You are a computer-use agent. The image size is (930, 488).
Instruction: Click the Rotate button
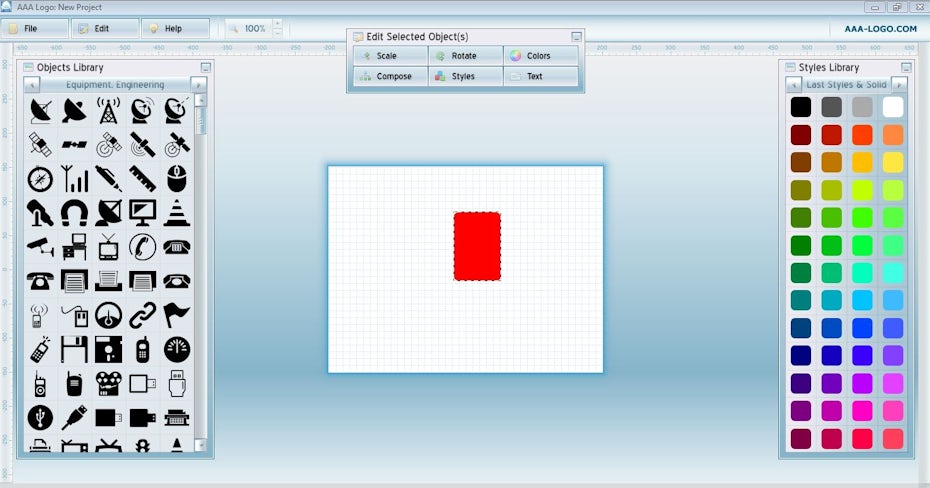coord(465,56)
